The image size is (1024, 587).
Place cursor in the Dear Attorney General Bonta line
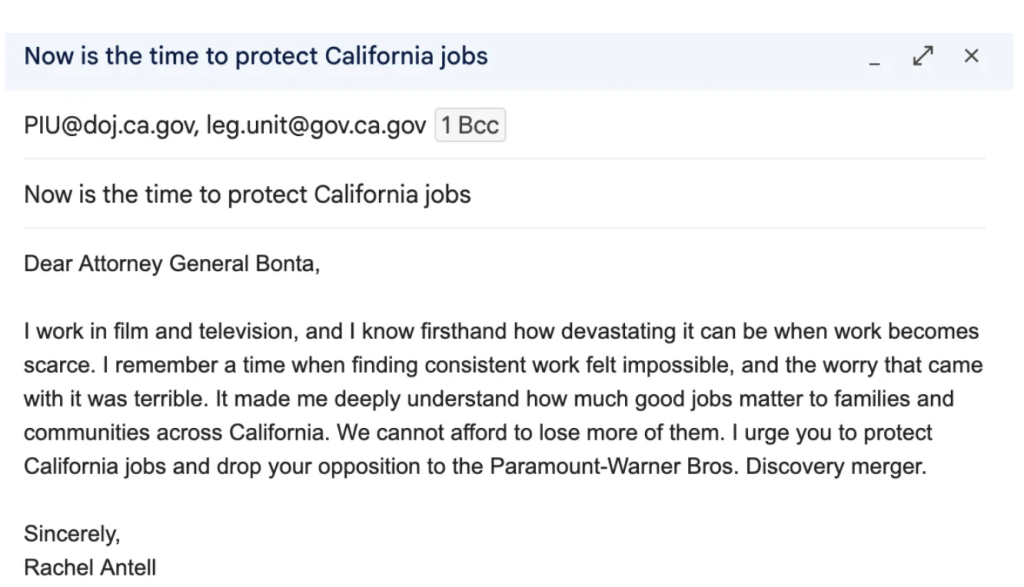click(172, 264)
